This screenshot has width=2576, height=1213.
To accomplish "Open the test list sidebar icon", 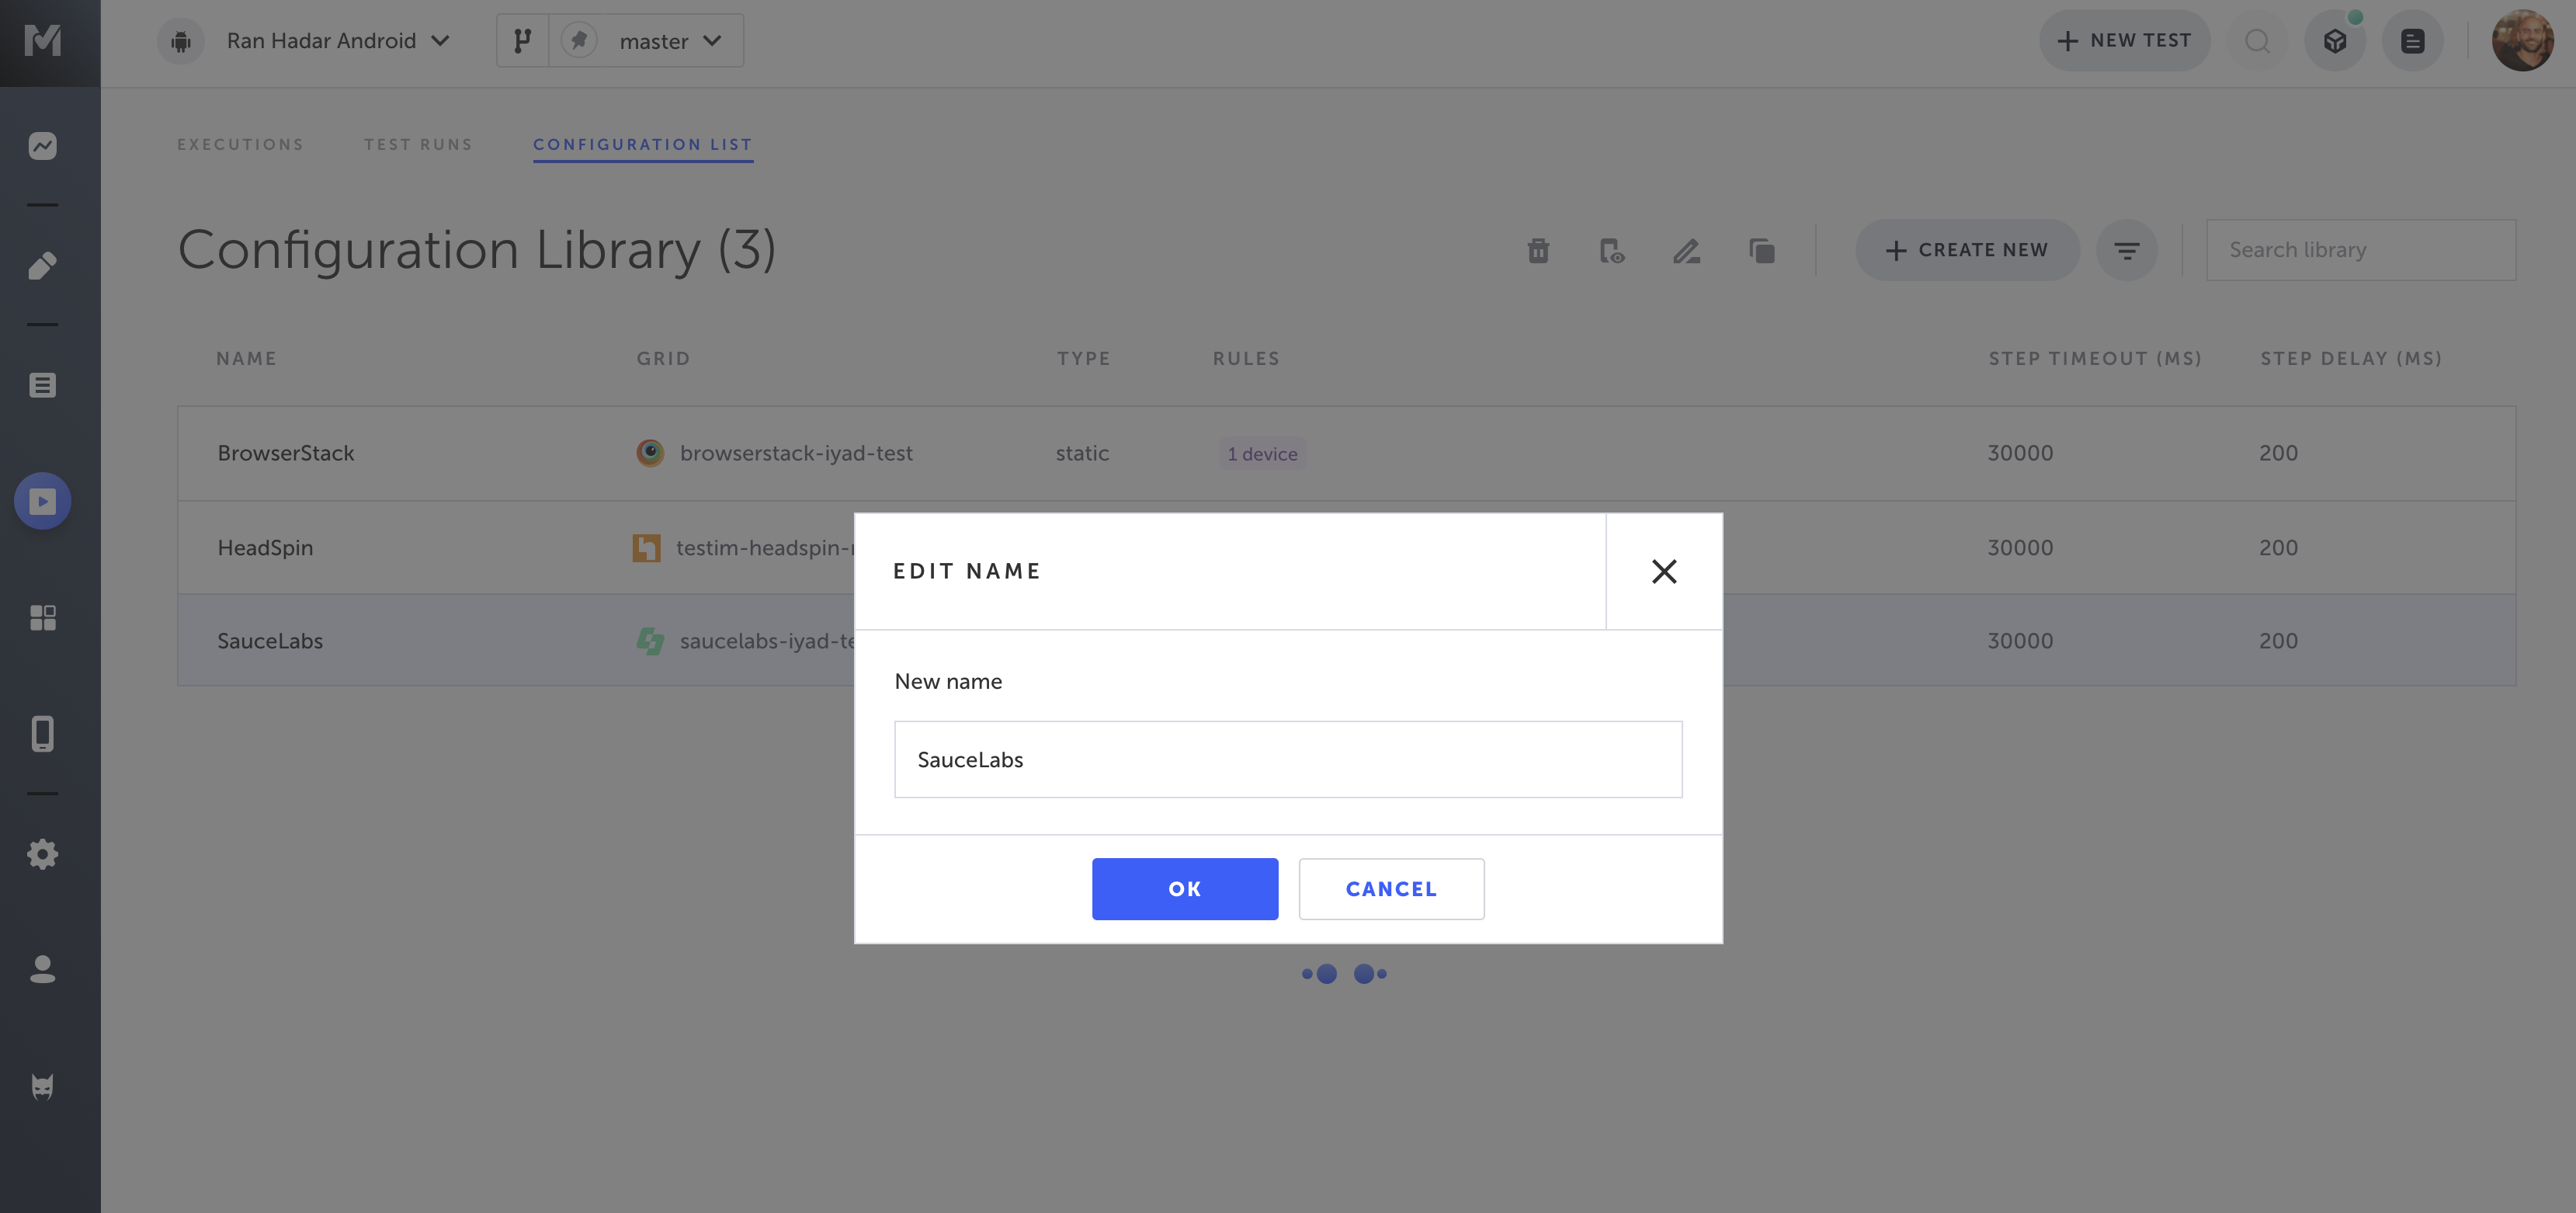I will (x=43, y=385).
